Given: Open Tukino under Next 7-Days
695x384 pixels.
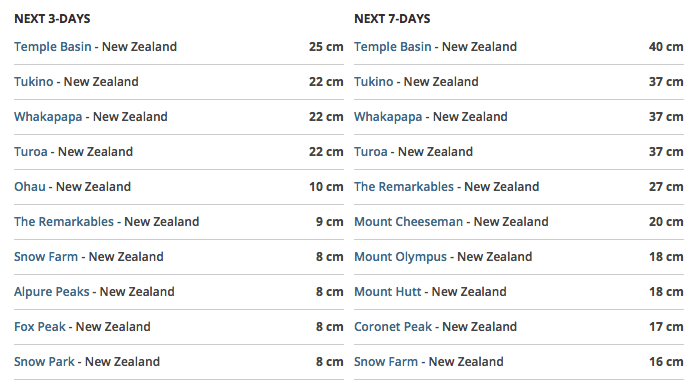Looking at the screenshot, I should tap(373, 82).
